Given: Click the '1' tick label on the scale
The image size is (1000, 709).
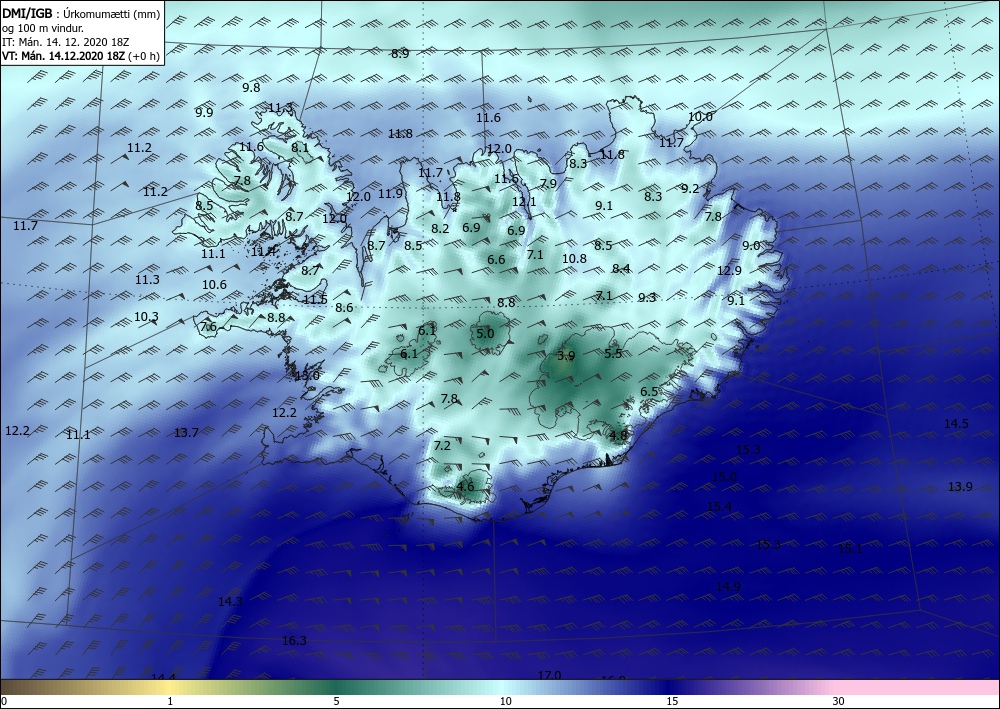Looking at the screenshot, I should click(170, 701).
